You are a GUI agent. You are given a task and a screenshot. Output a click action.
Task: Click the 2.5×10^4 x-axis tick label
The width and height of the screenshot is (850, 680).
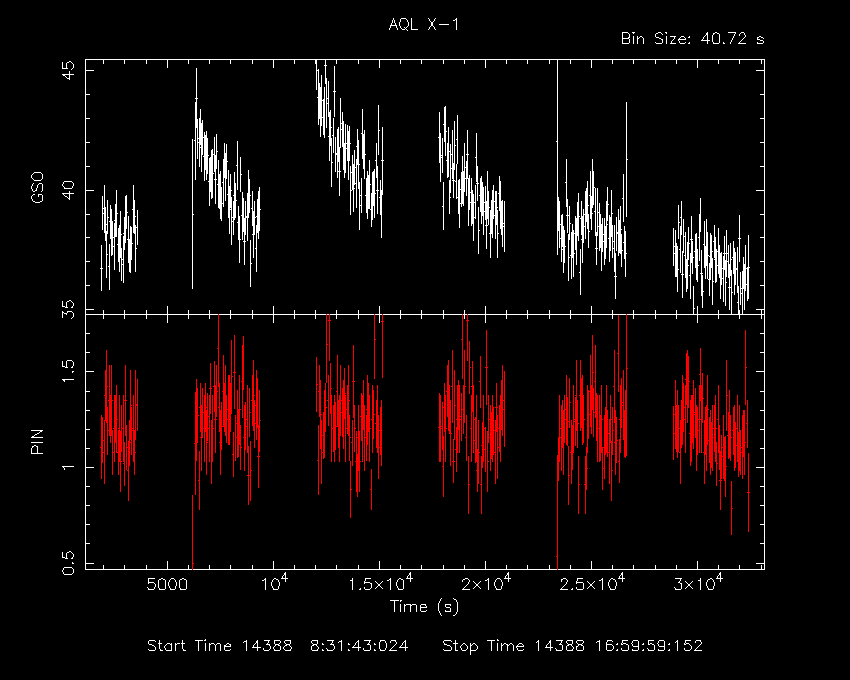(592, 583)
